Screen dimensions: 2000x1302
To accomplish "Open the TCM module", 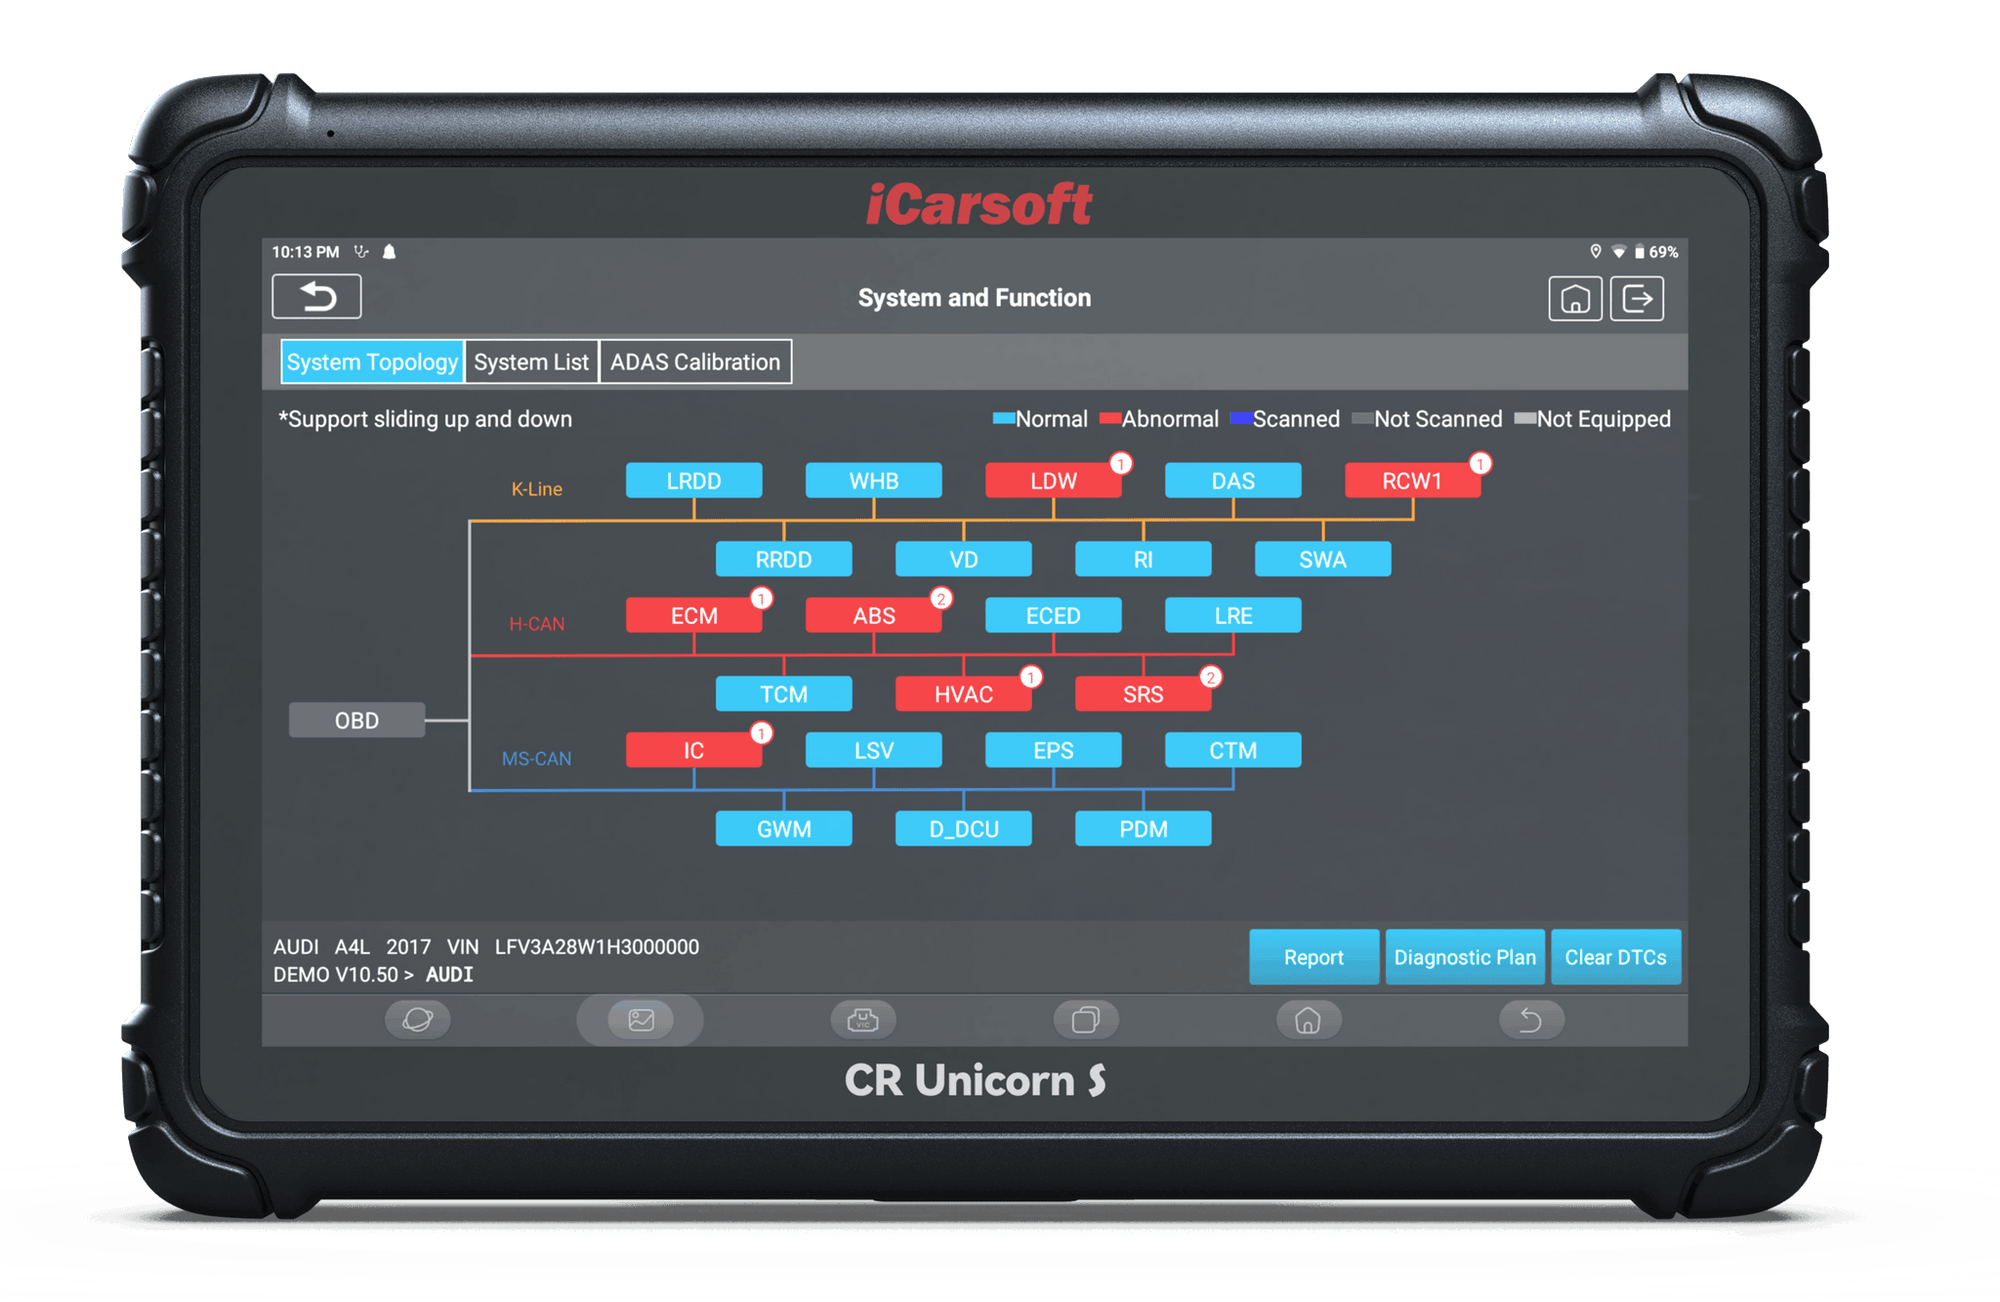I will 784,694.
